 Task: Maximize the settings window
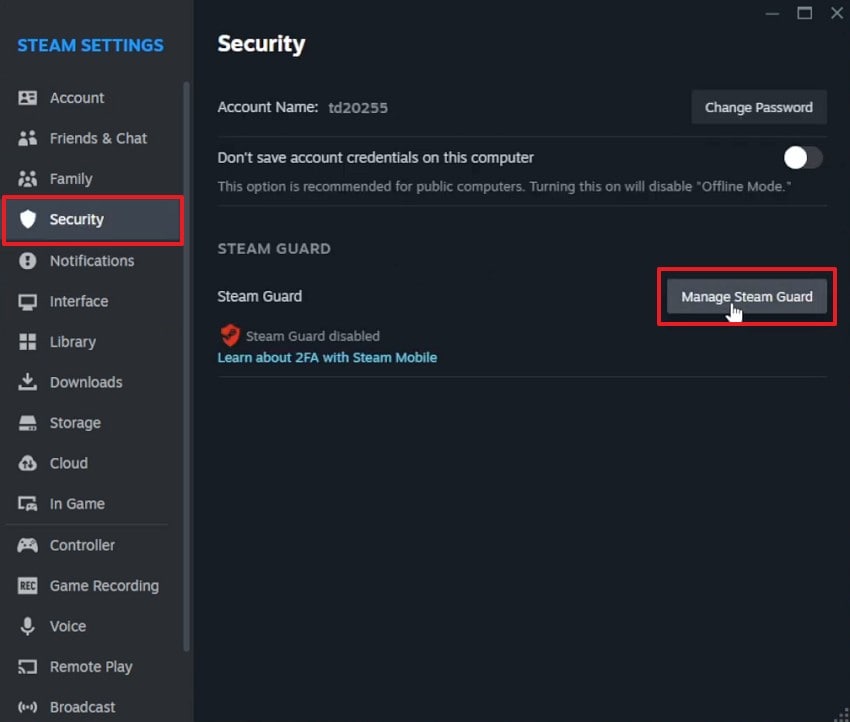[804, 13]
